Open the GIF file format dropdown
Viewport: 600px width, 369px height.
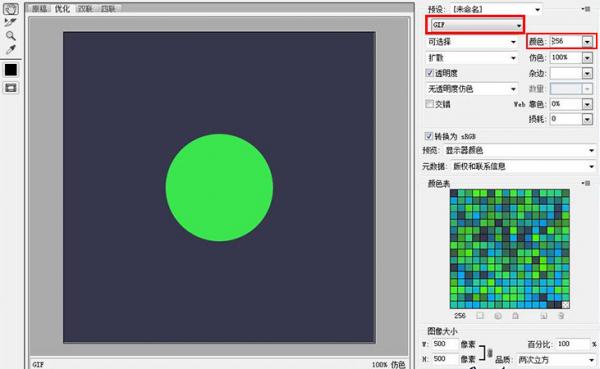476,25
